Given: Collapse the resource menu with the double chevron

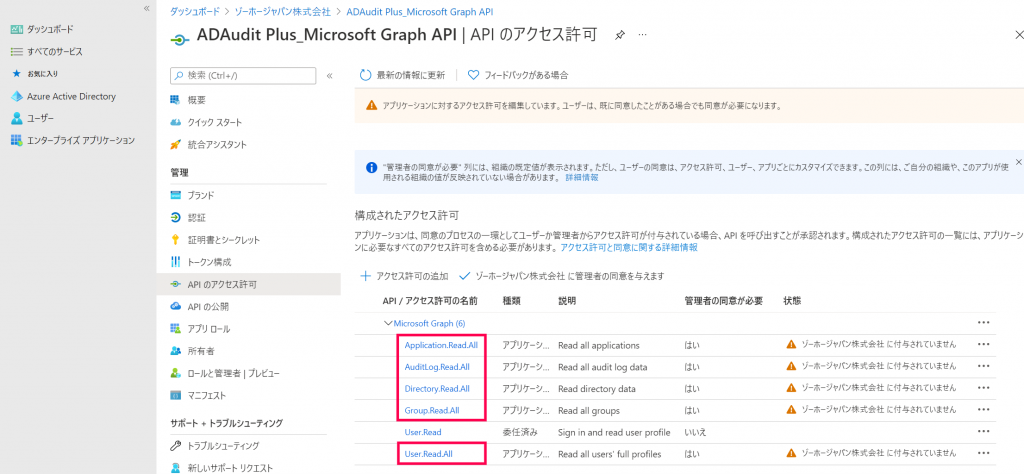Looking at the screenshot, I should [330, 75].
